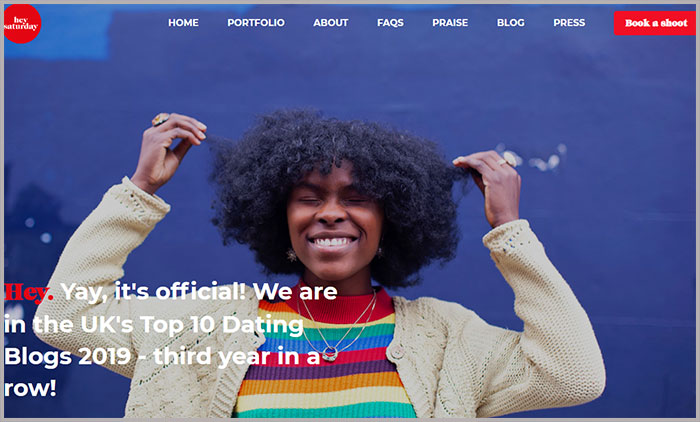This screenshot has height=422, width=700.
Task: Open the BLOG link in navigation
Action: coord(510,23)
